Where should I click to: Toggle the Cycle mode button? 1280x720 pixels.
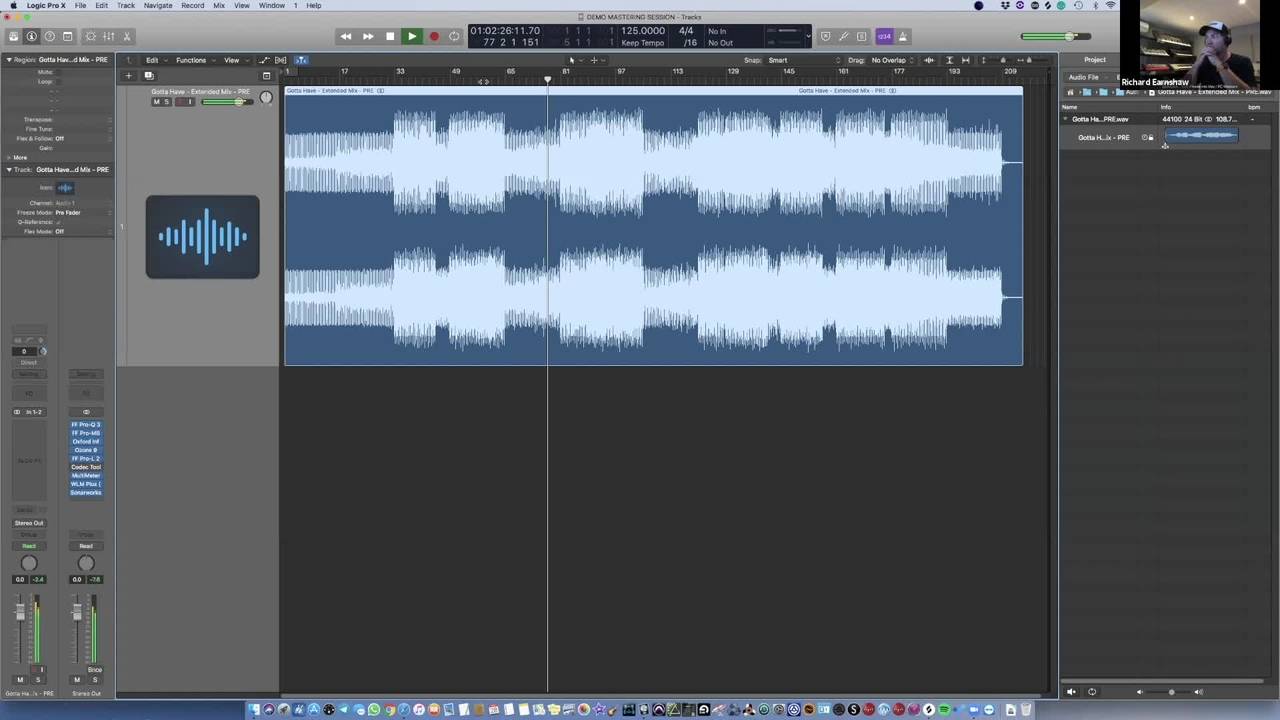point(454,36)
